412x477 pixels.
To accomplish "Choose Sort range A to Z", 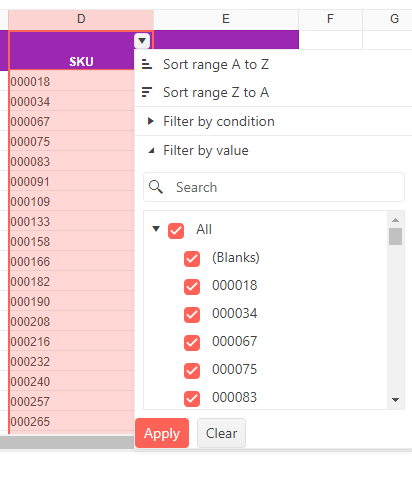I will point(216,64).
